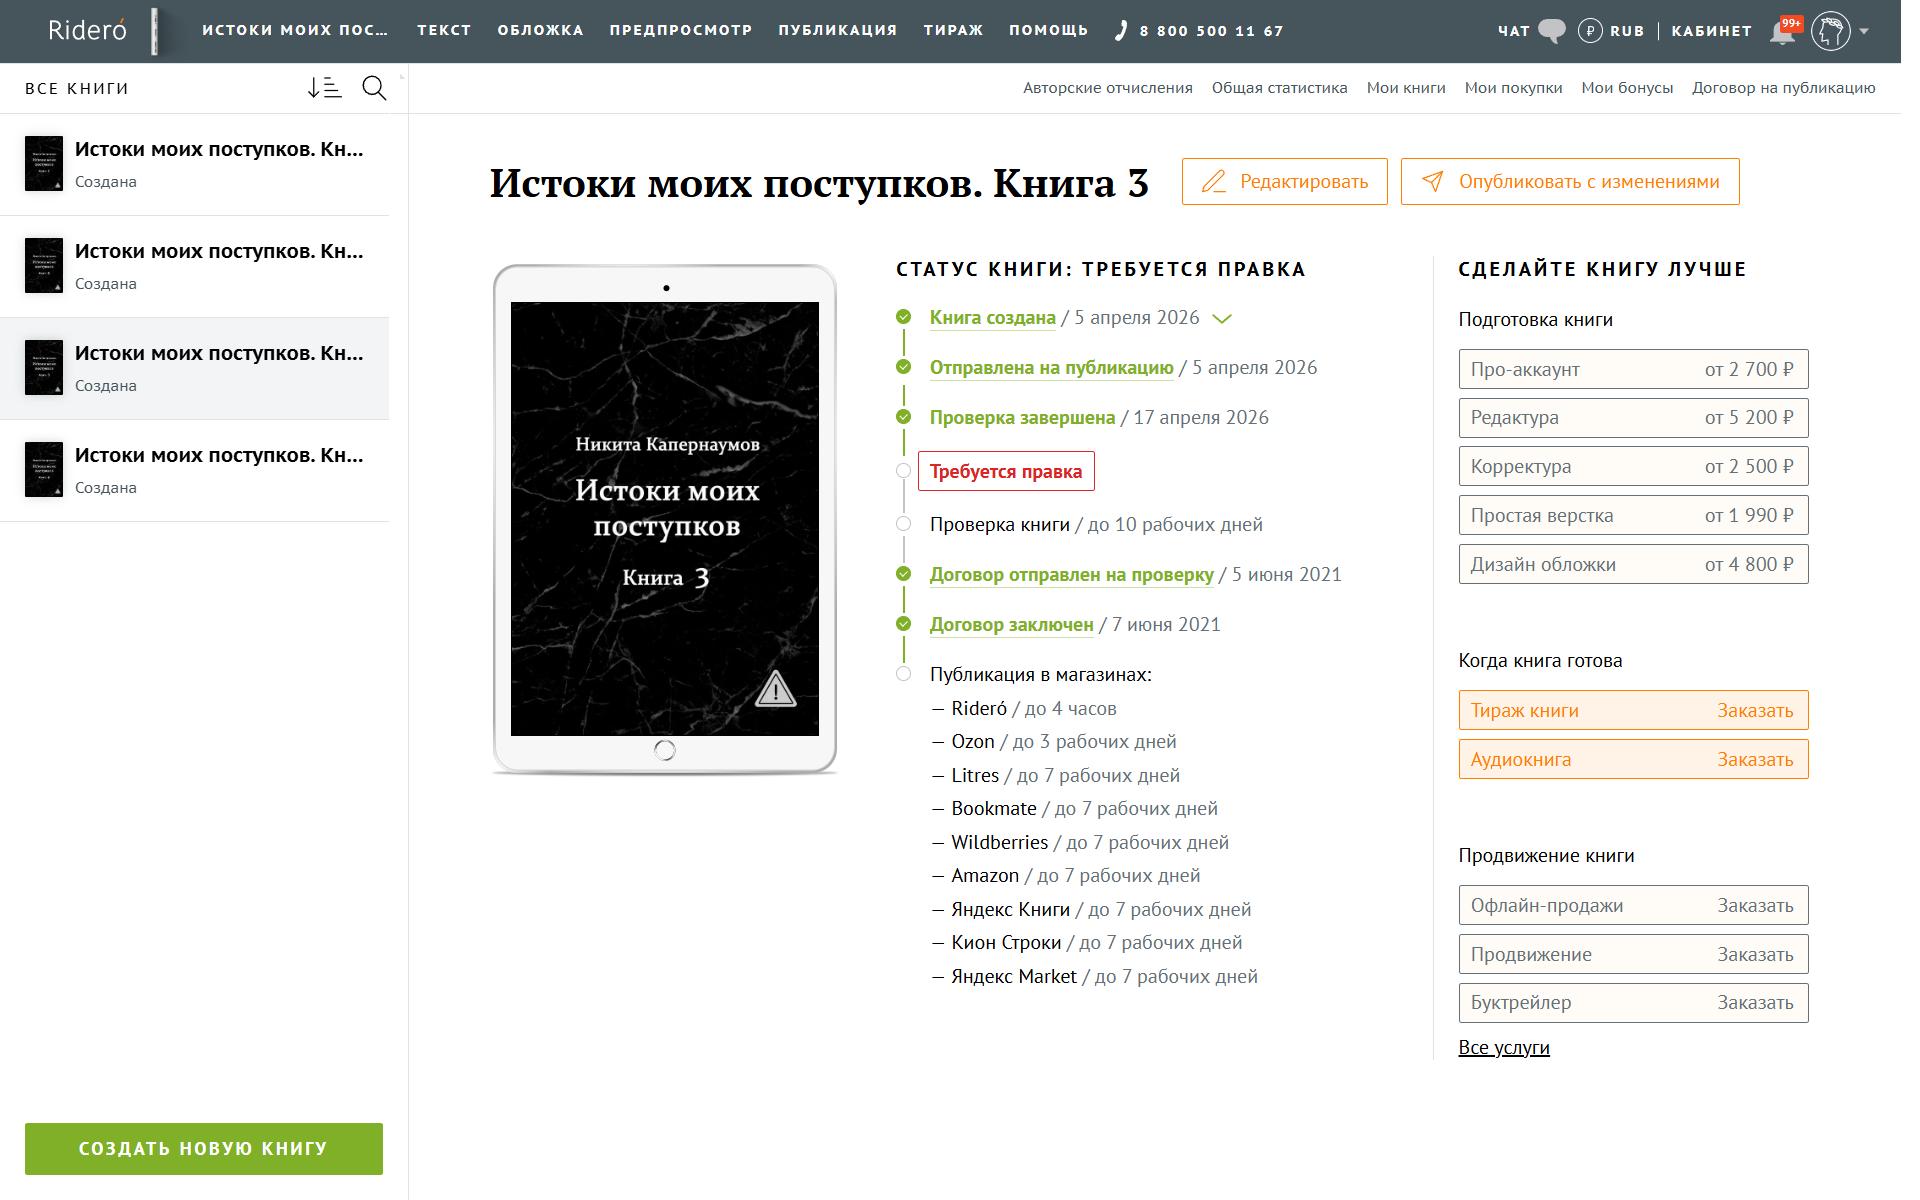Open the chat bubble icon

click(1552, 30)
